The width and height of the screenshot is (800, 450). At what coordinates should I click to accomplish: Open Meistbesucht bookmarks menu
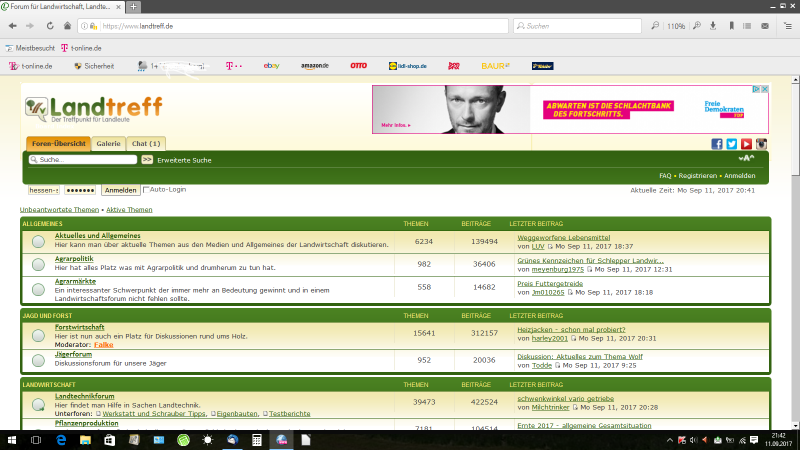point(30,48)
